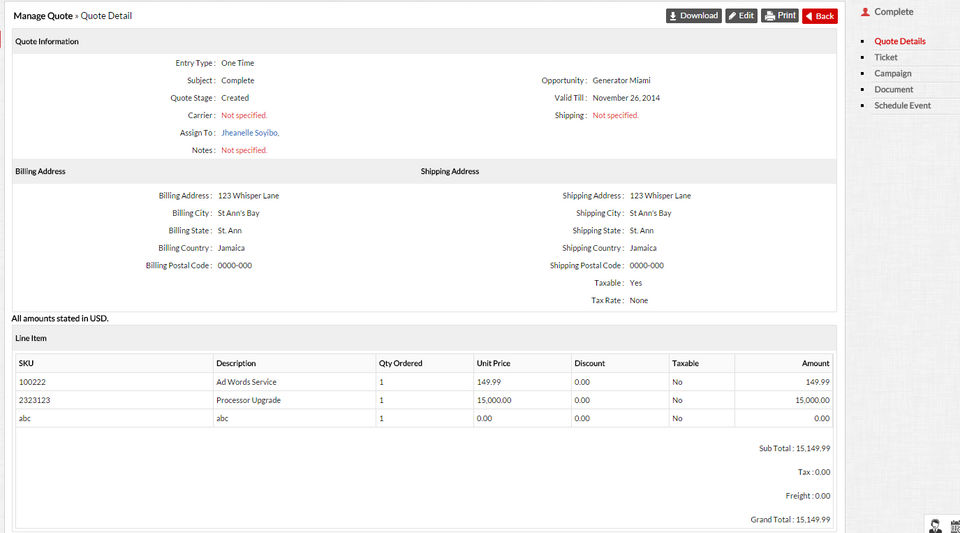The image size is (960, 533).
Task: Select Billing Address 123 Whisper Lane
Action: (x=248, y=196)
